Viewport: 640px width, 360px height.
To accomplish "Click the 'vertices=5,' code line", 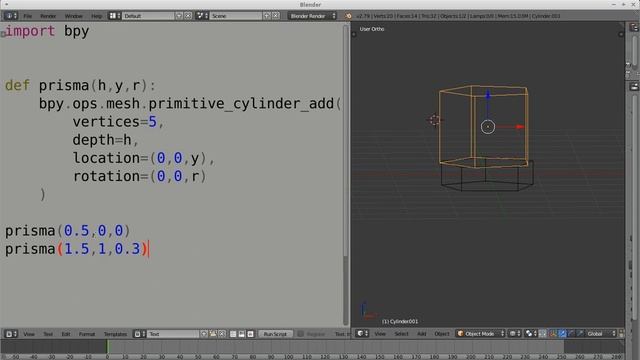I will 118,122.
